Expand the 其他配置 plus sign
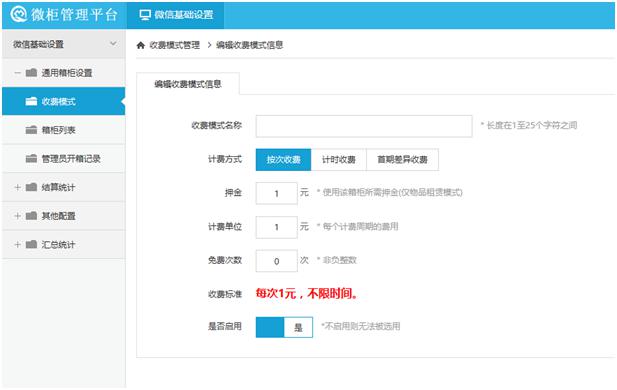617x390 pixels. pyautogui.click(x=17, y=216)
